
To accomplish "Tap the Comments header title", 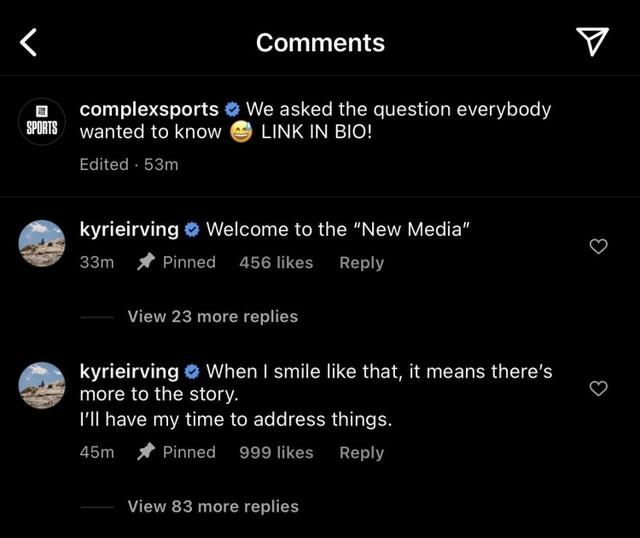I will point(320,42).
